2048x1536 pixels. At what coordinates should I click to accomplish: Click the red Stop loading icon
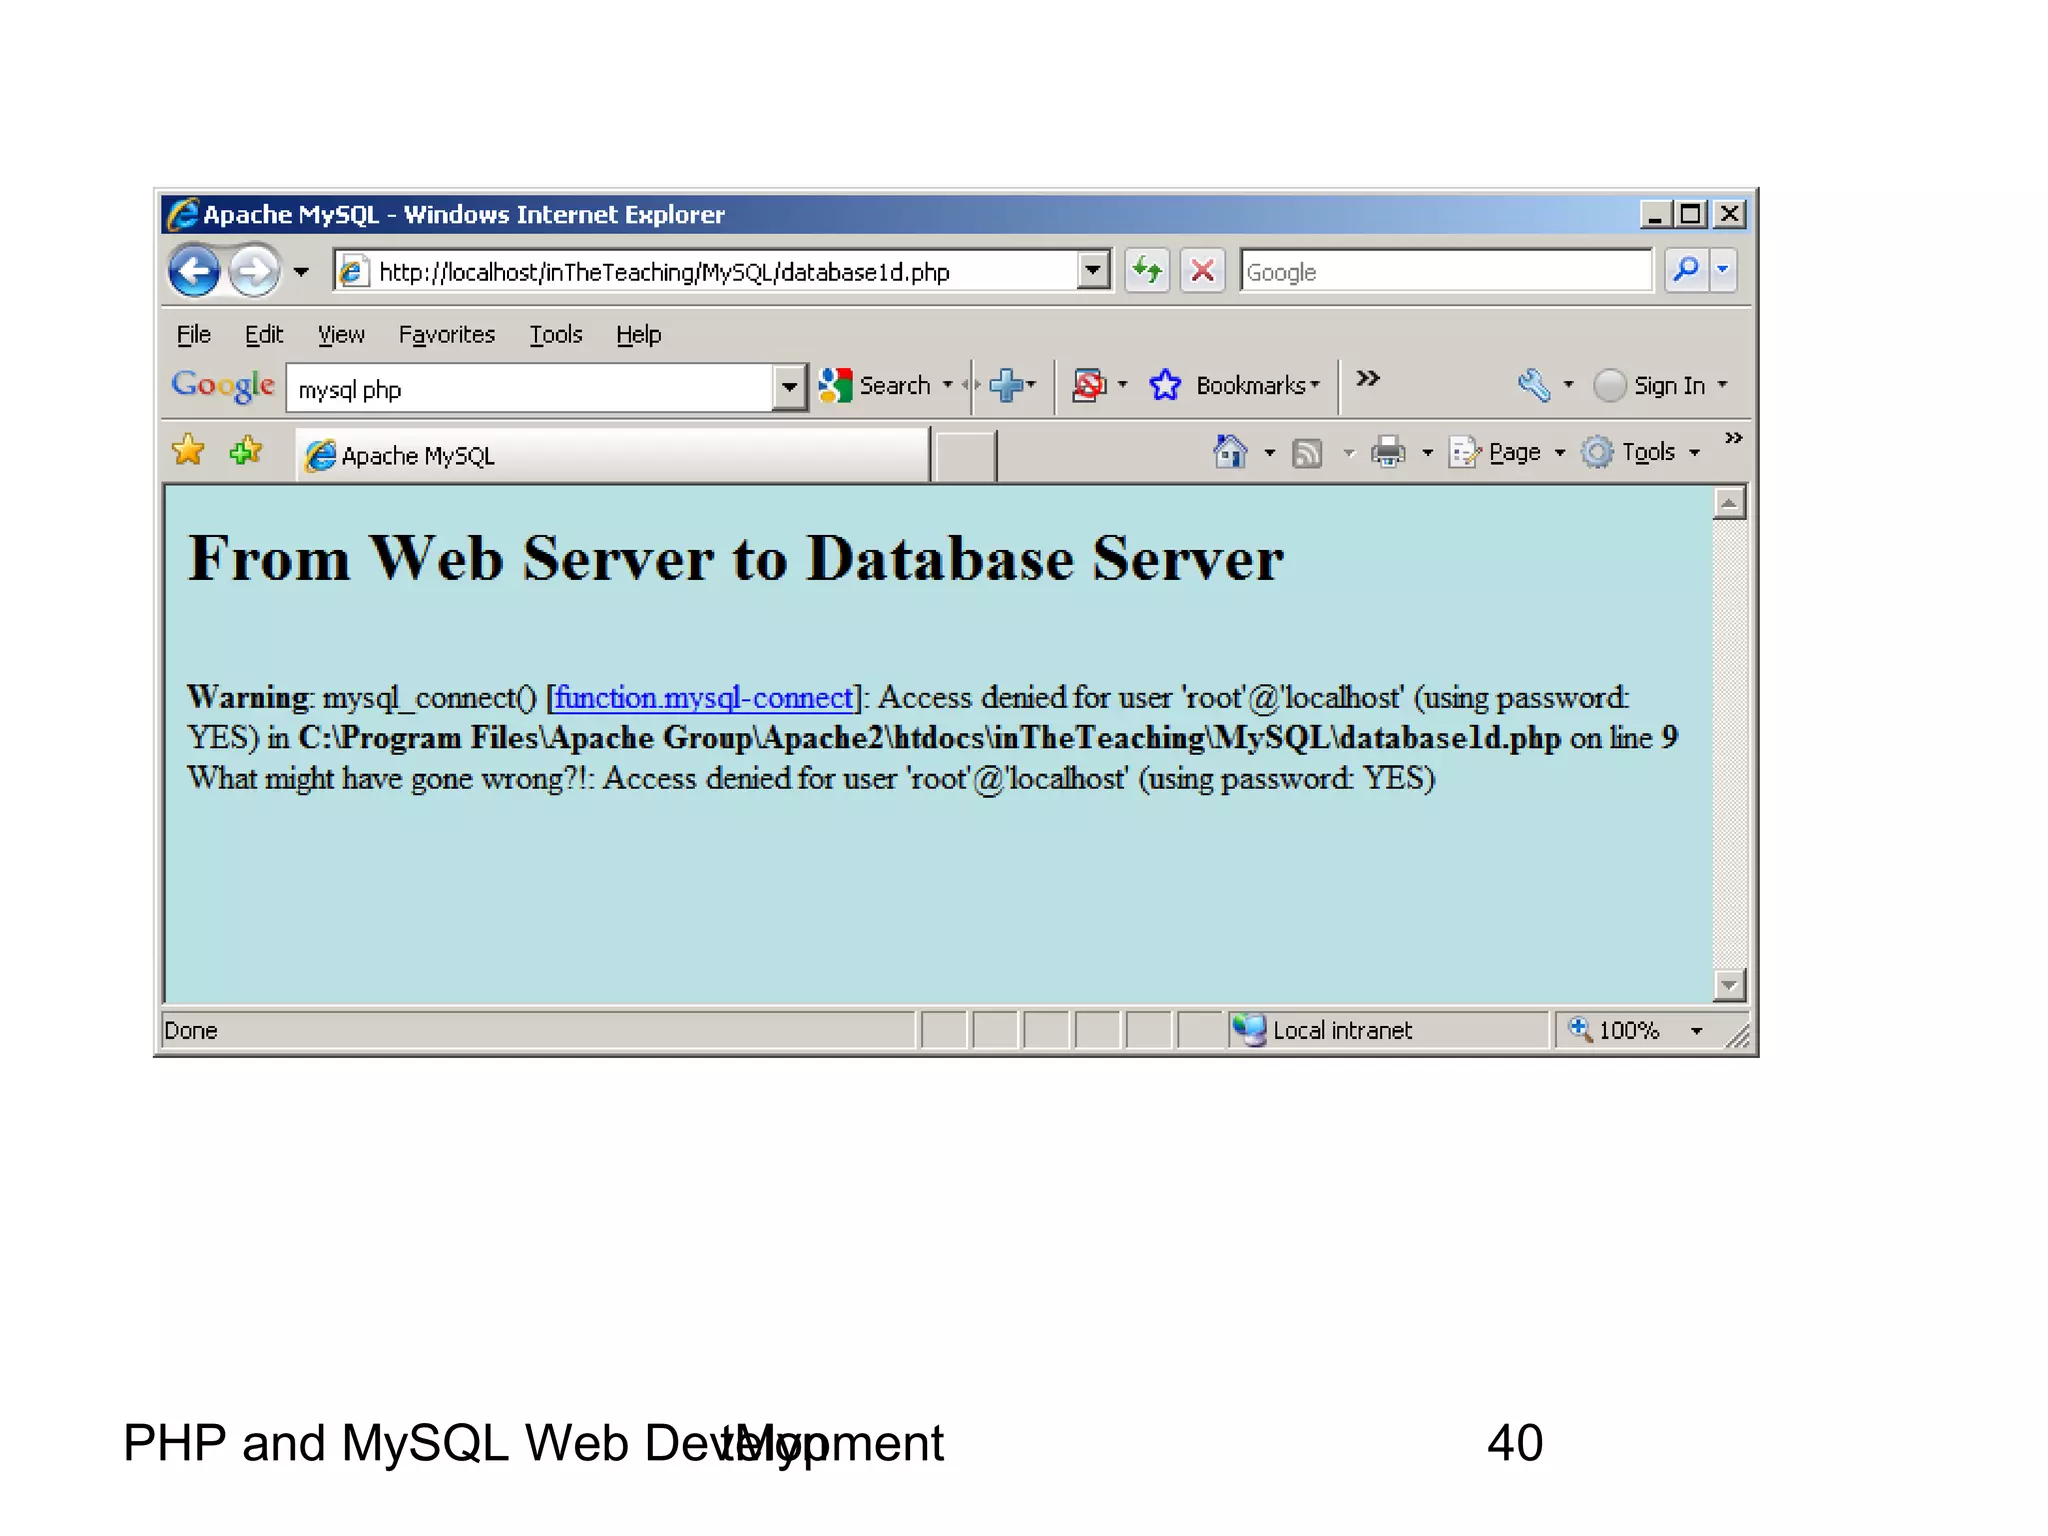1202,270
